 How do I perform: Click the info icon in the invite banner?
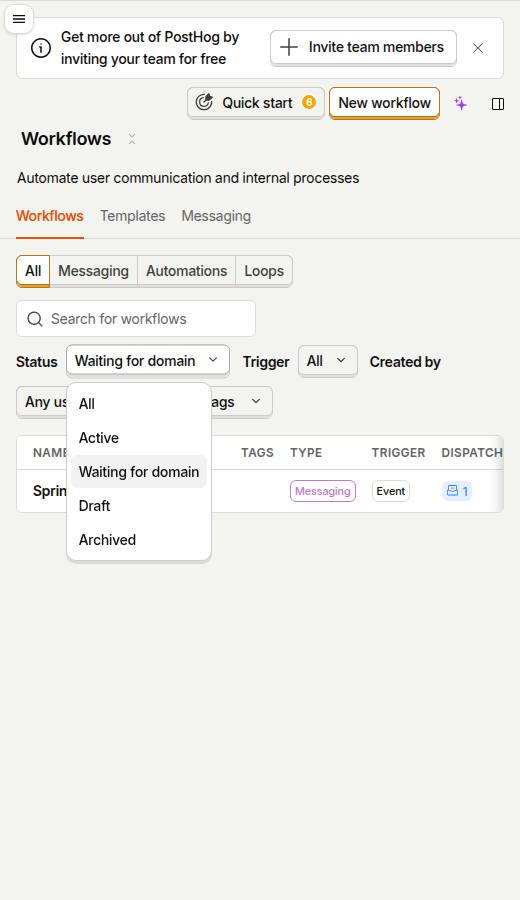(41, 48)
